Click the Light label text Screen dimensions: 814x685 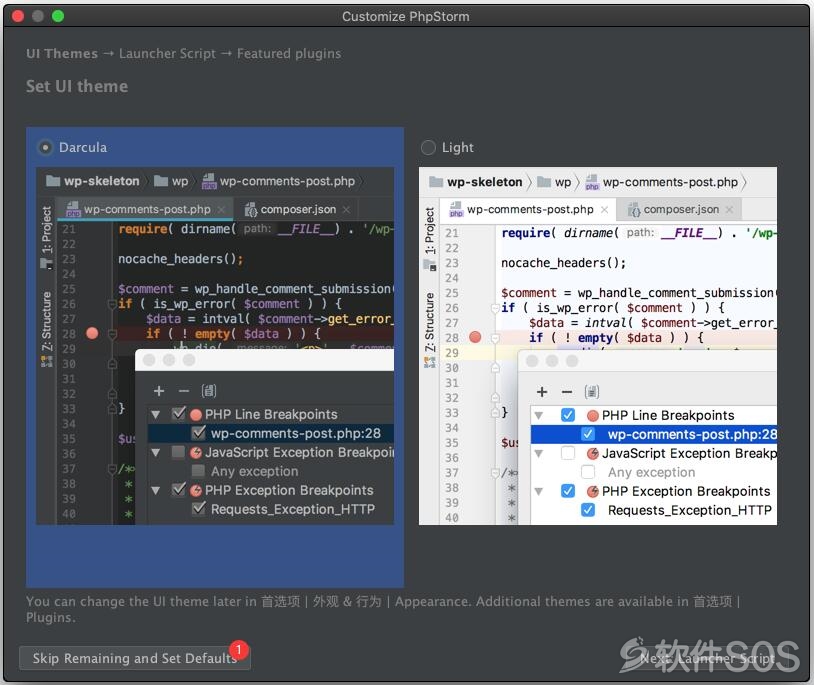click(x=458, y=147)
